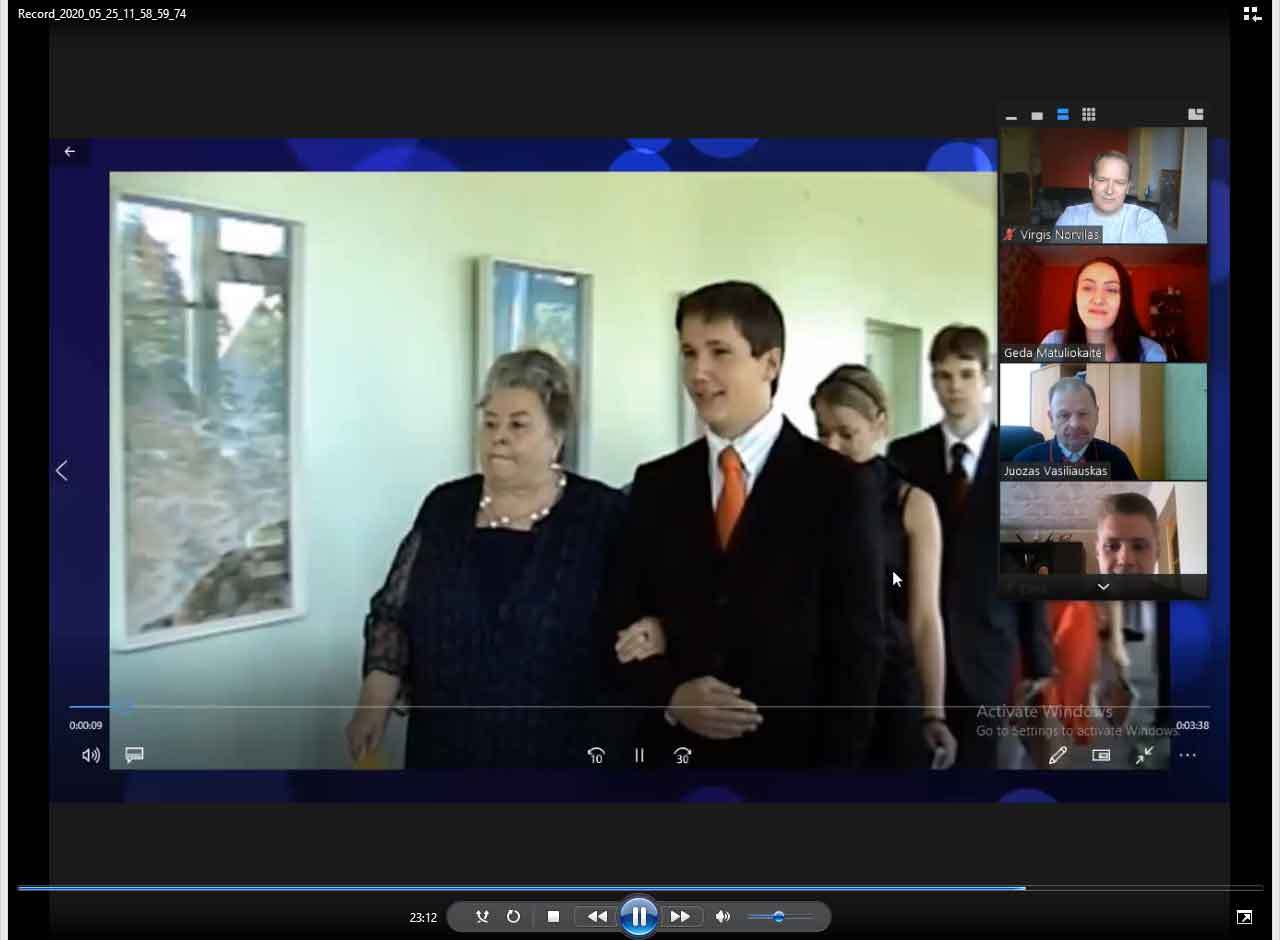The height and width of the screenshot is (940, 1280).
Task: Skip forward 30 seconds in embedded video
Action: pyautogui.click(x=682, y=756)
